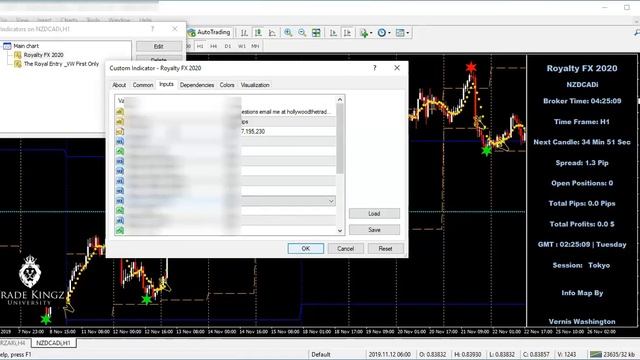Click the C: 0.83857 status bar value

coord(536,354)
